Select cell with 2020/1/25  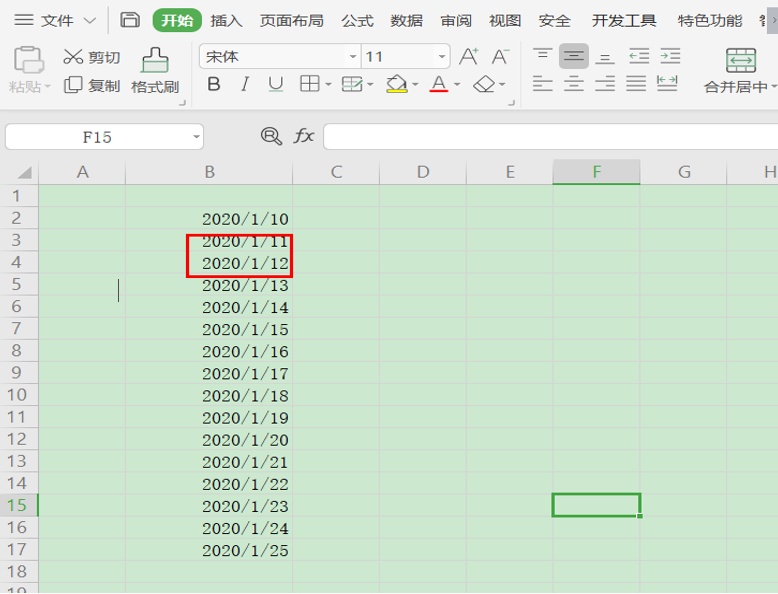click(209, 550)
